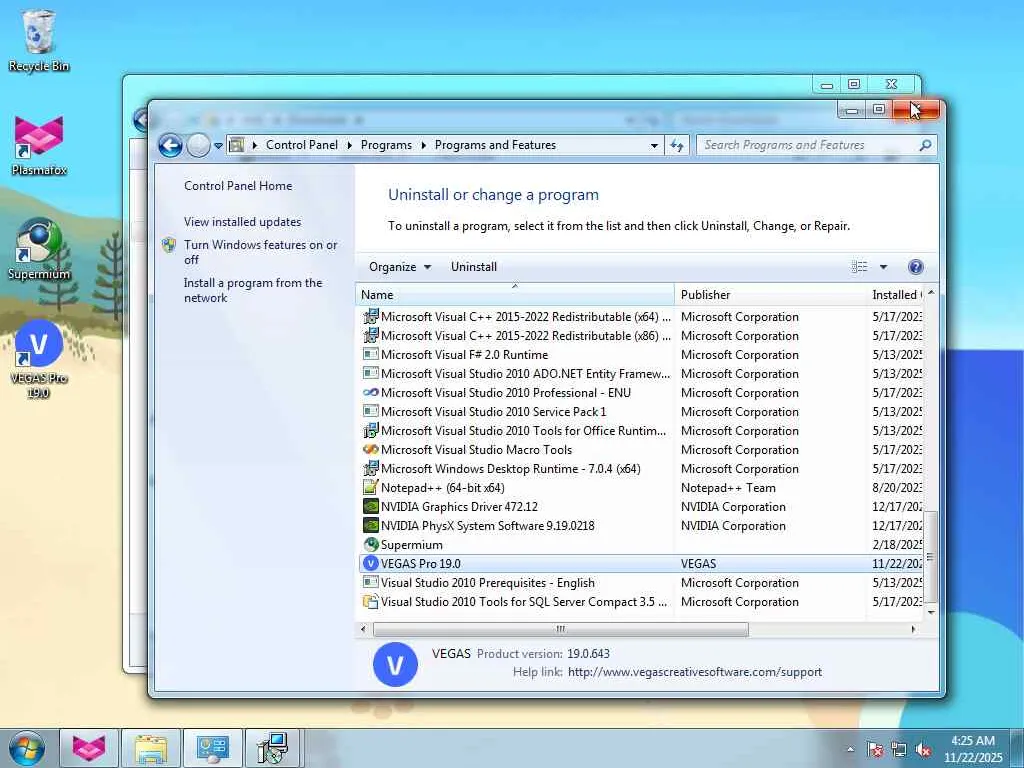The image size is (1024, 768).
Task: Select Microsoft Windows Desktop Runtime 7.0.4 row
Action: (640, 468)
